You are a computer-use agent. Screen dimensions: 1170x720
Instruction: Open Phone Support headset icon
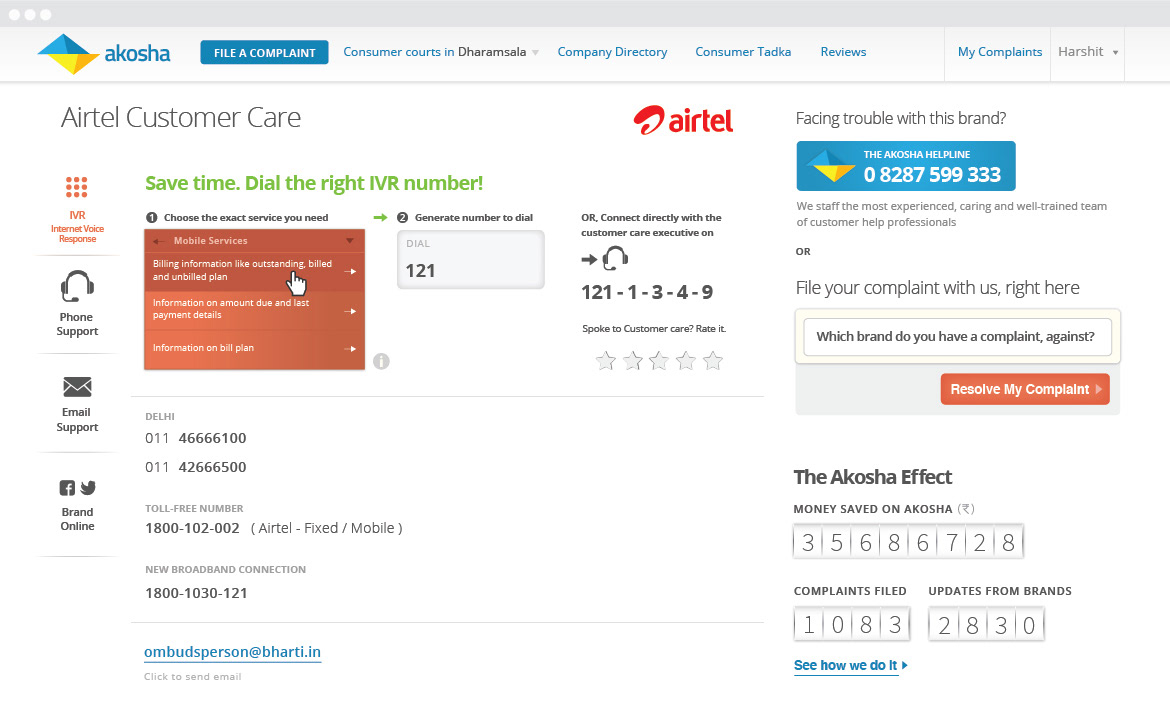point(77,287)
